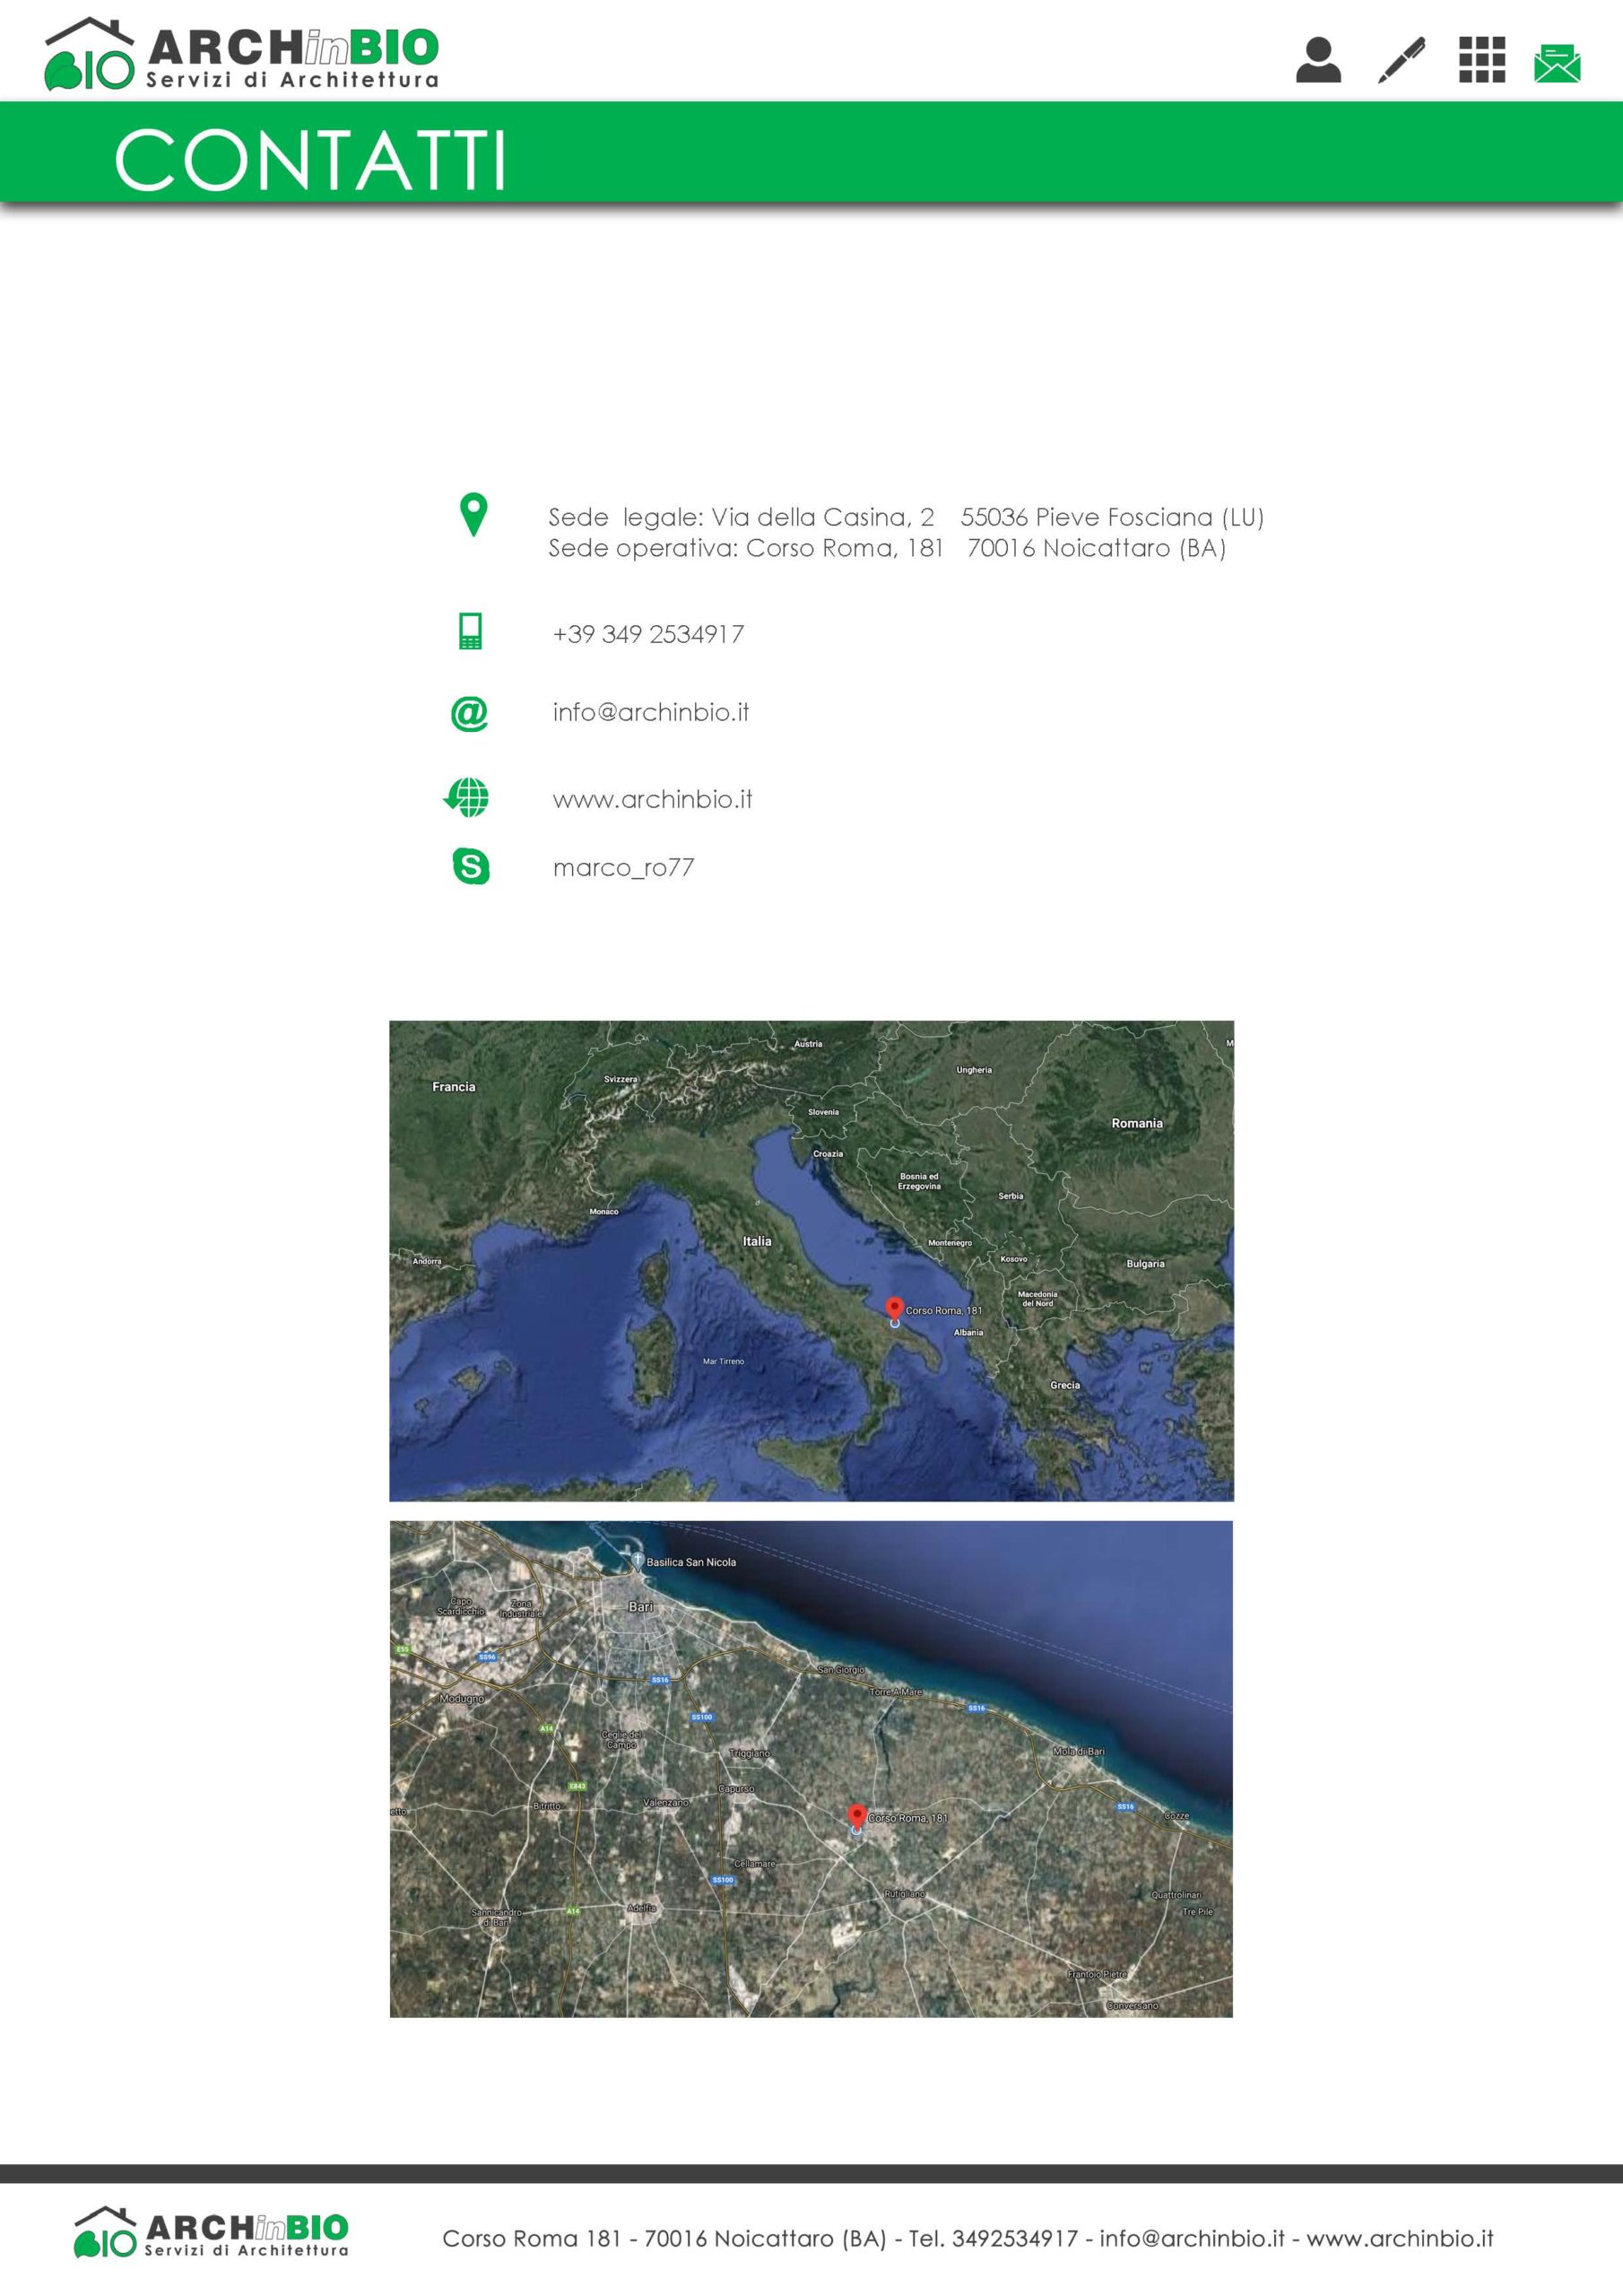The image size is (1623, 2296).
Task: Click the Skype name marco_ro77
Action: click(623, 868)
